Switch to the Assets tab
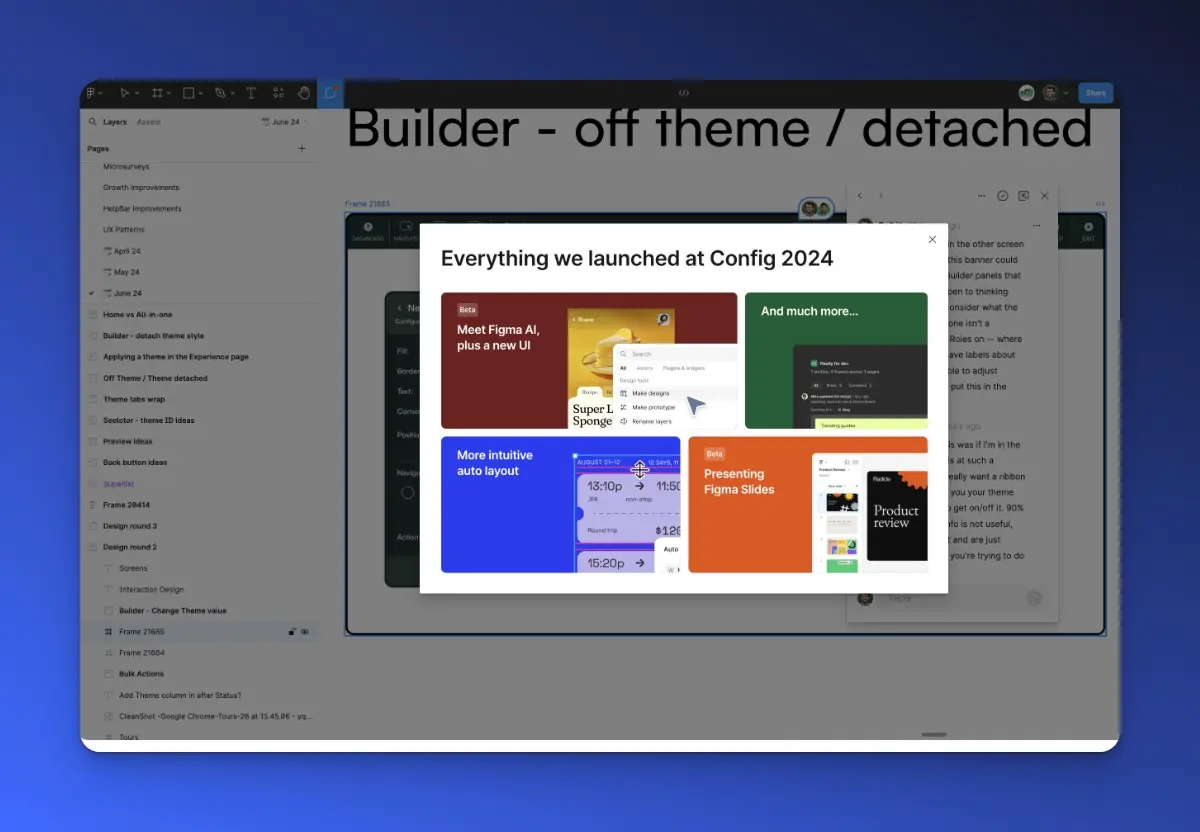This screenshot has height=832, width=1200. [148, 122]
